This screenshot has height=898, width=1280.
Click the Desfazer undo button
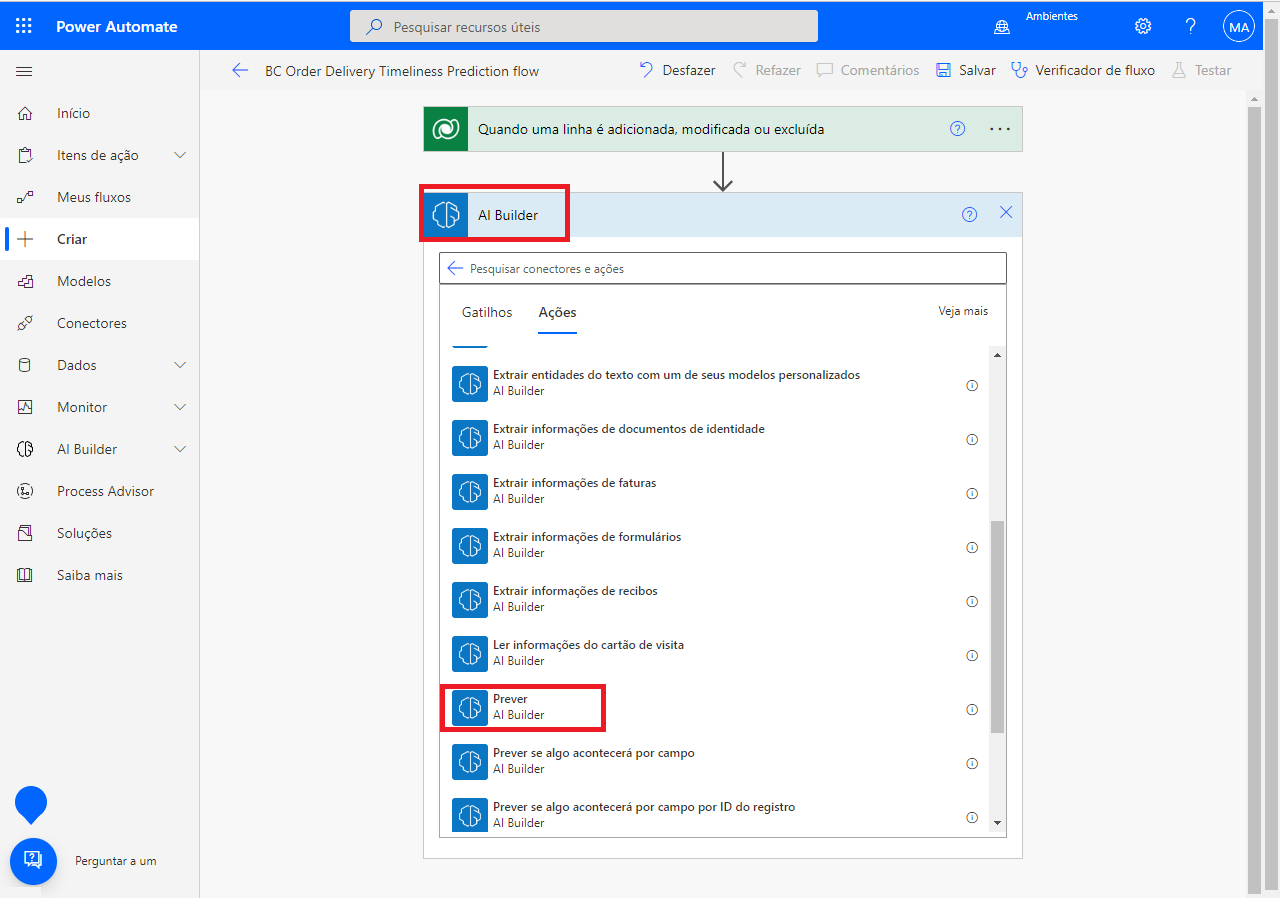coord(677,70)
